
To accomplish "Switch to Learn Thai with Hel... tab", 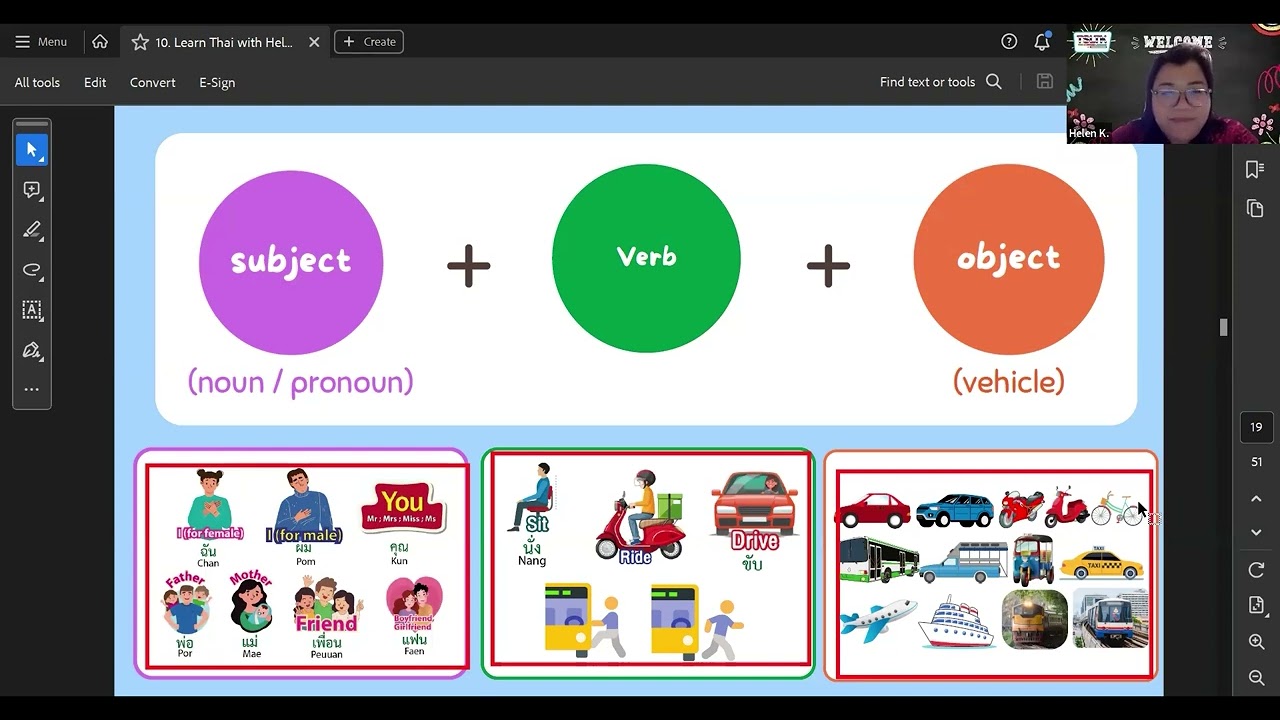I will tap(224, 42).
